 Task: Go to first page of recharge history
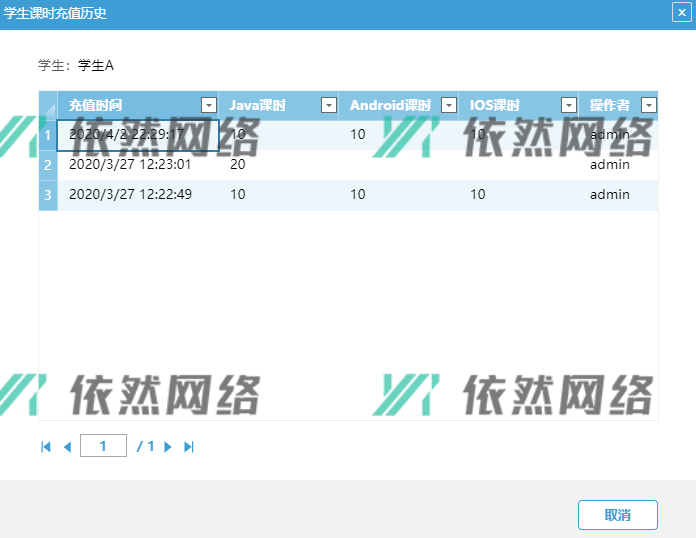(x=45, y=447)
